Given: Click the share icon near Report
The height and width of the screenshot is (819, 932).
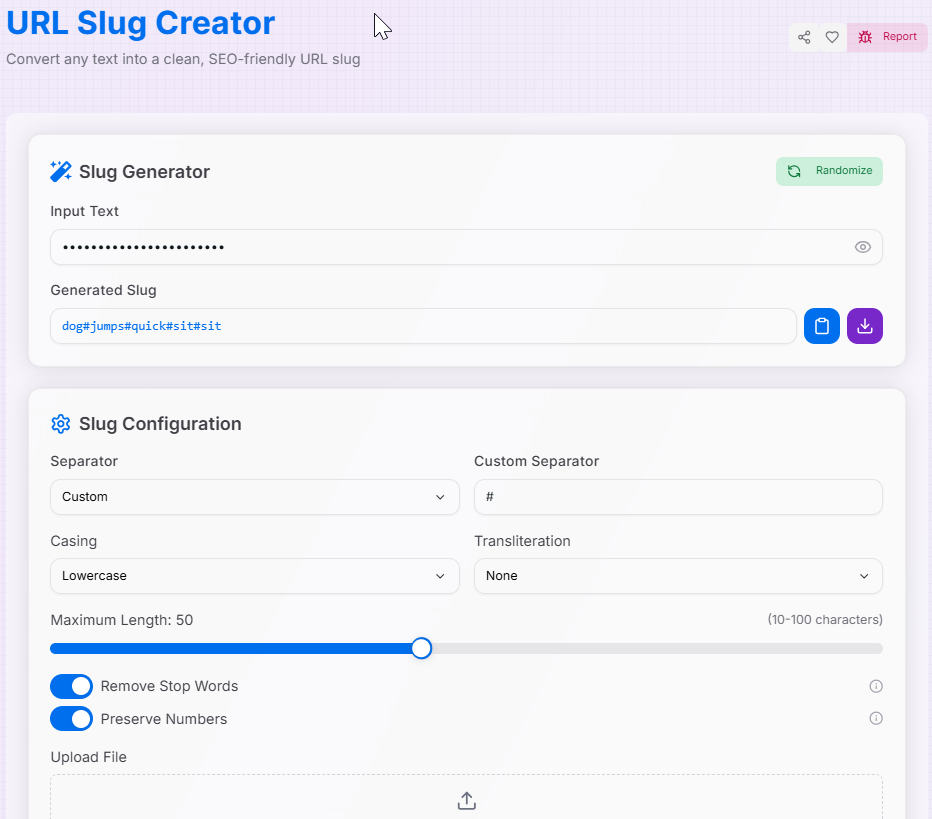Looking at the screenshot, I should 803,36.
